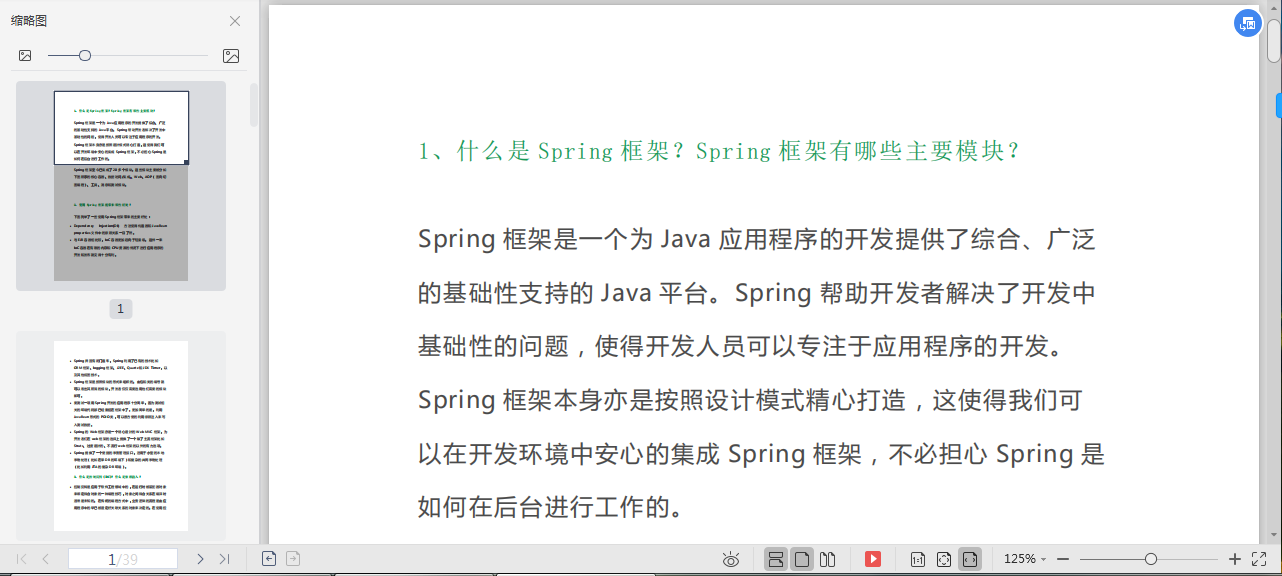Shrink thumbnails with the small image icon
The height and width of the screenshot is (576, 1282).
tap(25, 56)
